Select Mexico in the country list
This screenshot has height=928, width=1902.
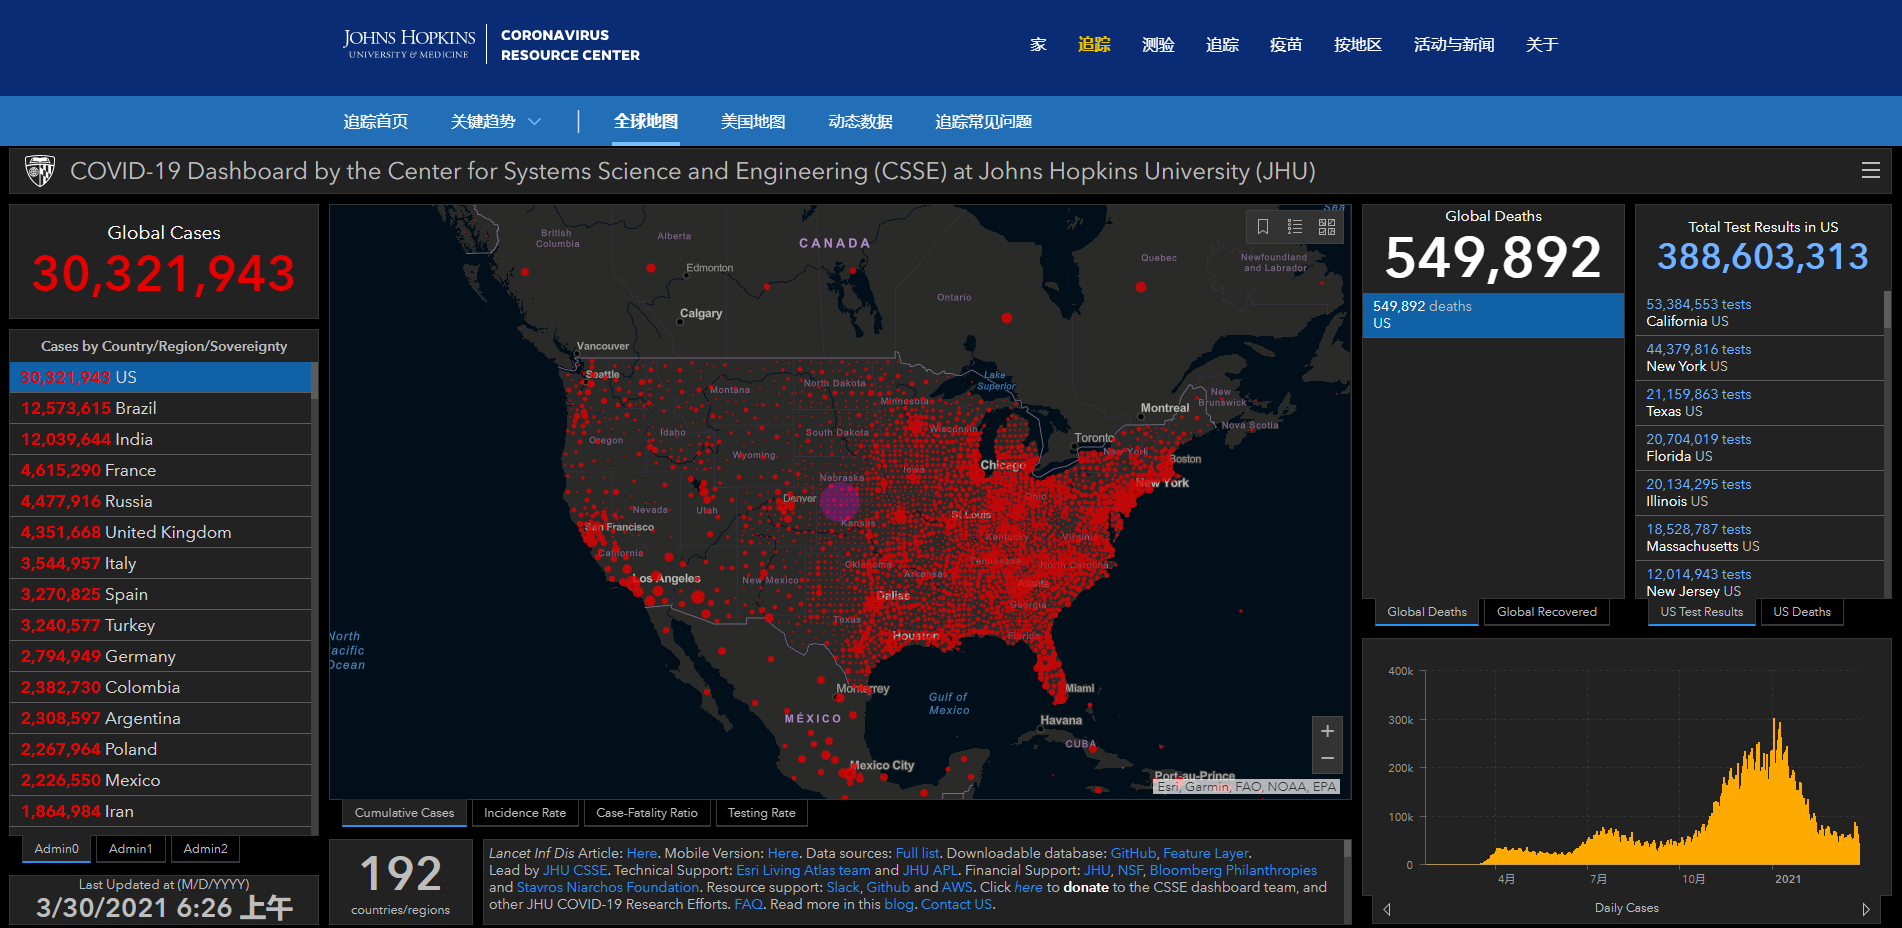tap(160, 780)
